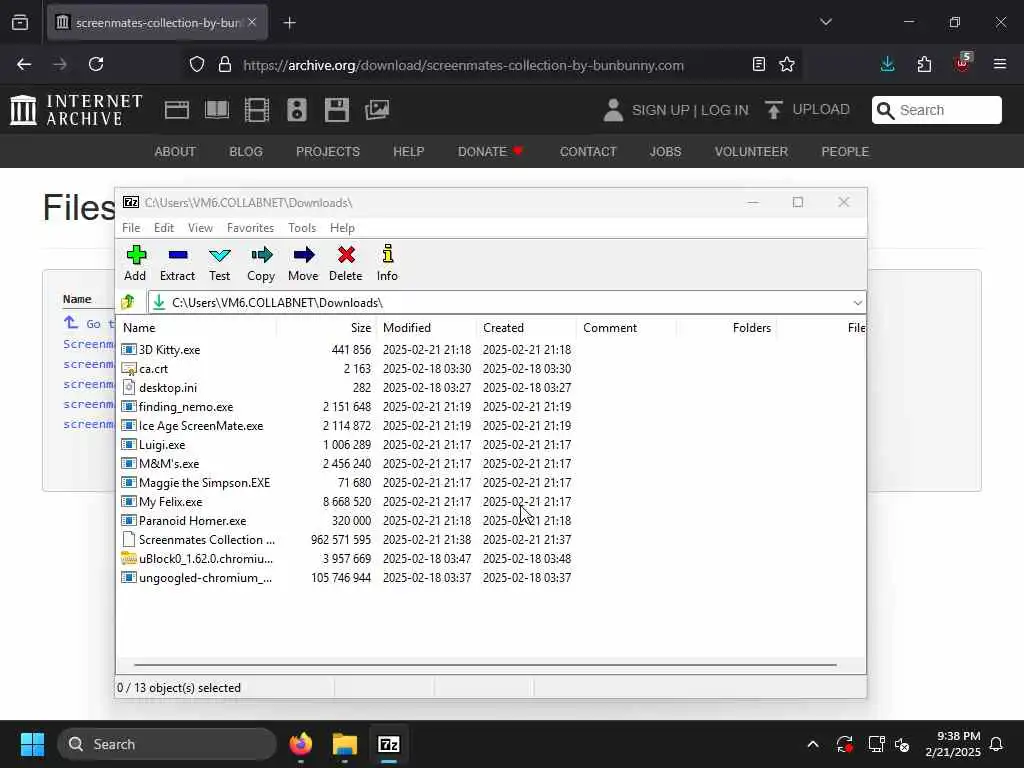The height and width of the screenshot is (768, 1024).
Task: Click the Firefox URL address bar
Action: click(x=463, y=65)
